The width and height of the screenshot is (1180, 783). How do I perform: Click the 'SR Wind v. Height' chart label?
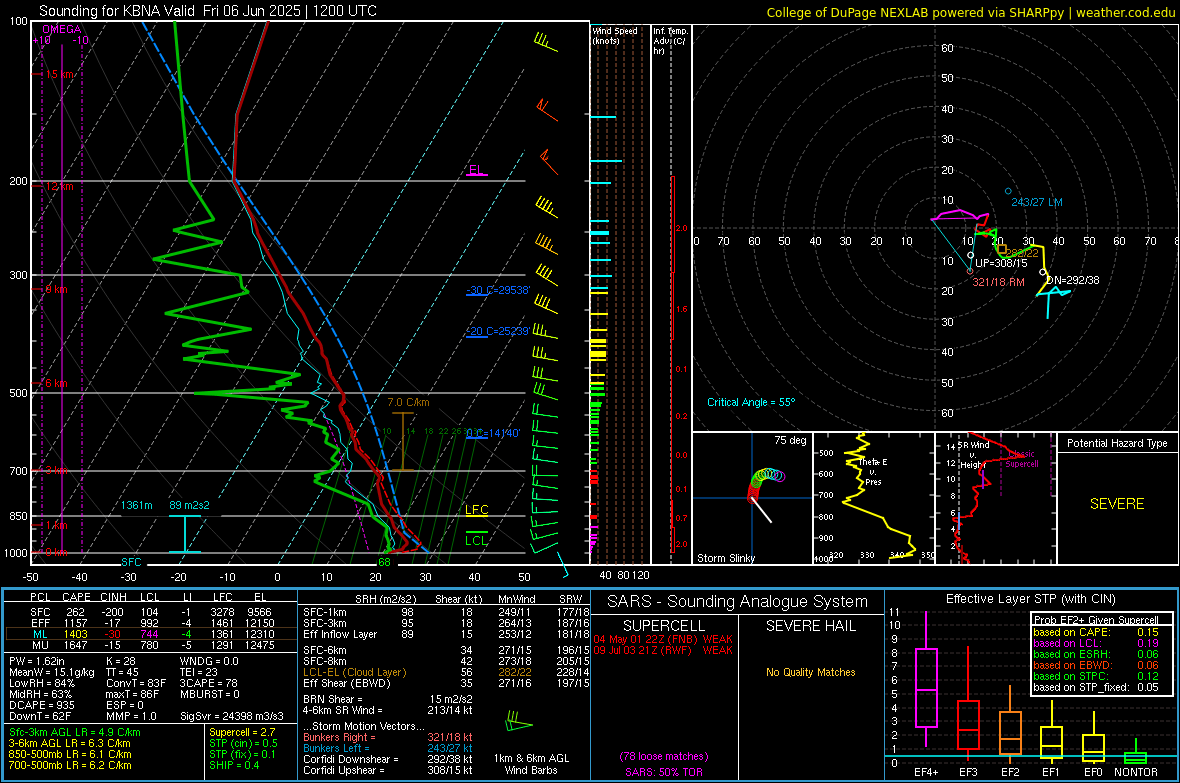click(x=974, y=455)
